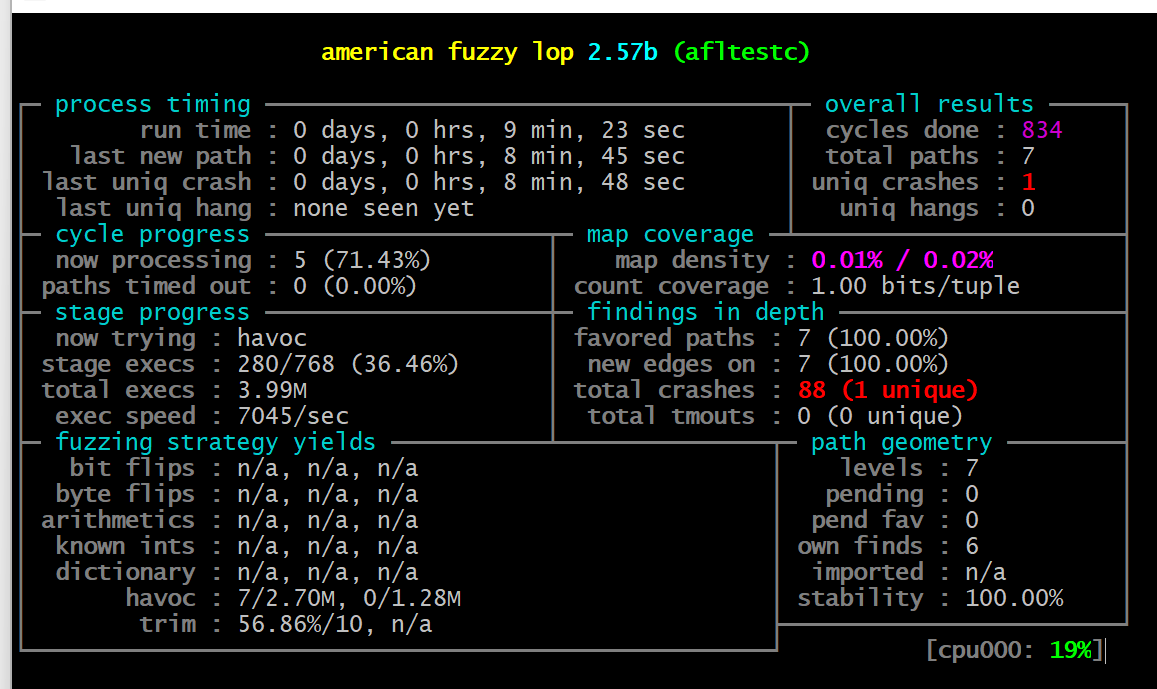1157x689 pixels.
Task: Select the value "5 (71.43%)"
Action: [x=362, y=260]
